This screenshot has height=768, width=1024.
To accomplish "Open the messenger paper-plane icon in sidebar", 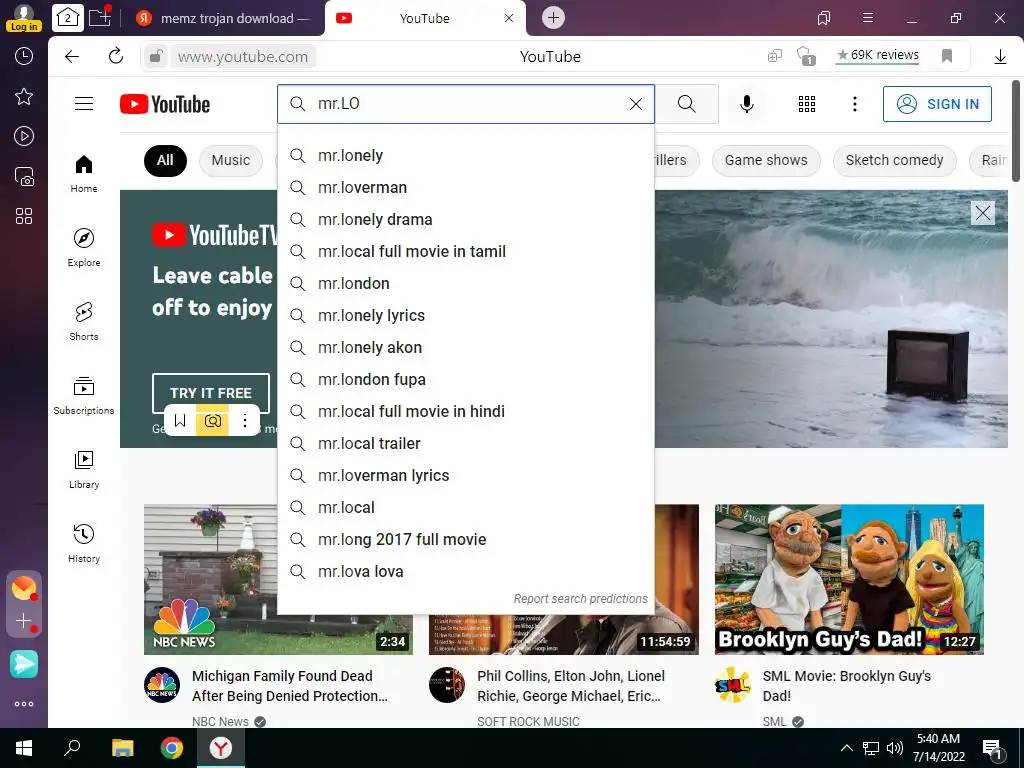I will coord(24,664).
